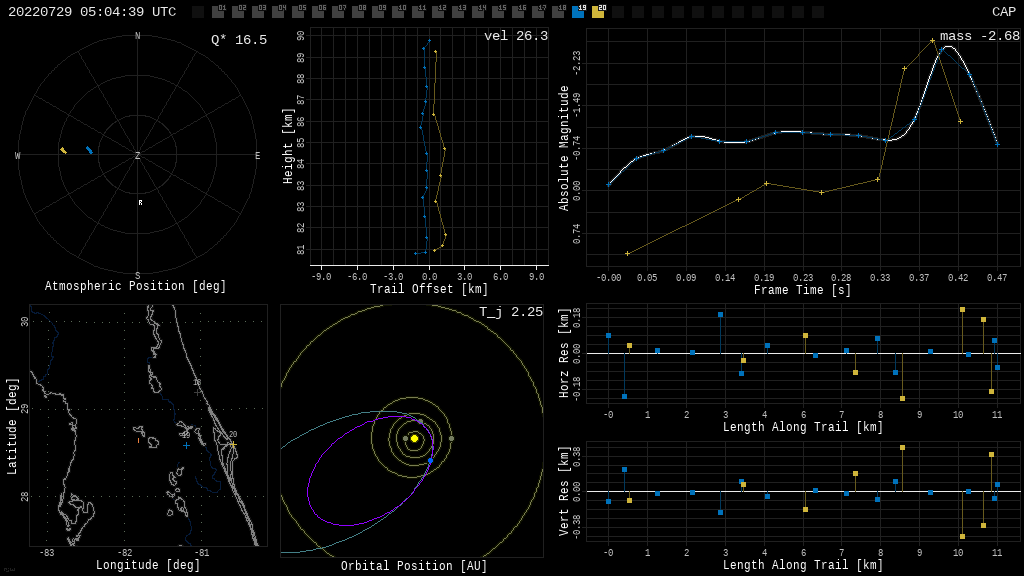Click the Frame Time [s] axis label
Image resolution: width=1024 pixels, height=576 pixels.
pos(803,290)
